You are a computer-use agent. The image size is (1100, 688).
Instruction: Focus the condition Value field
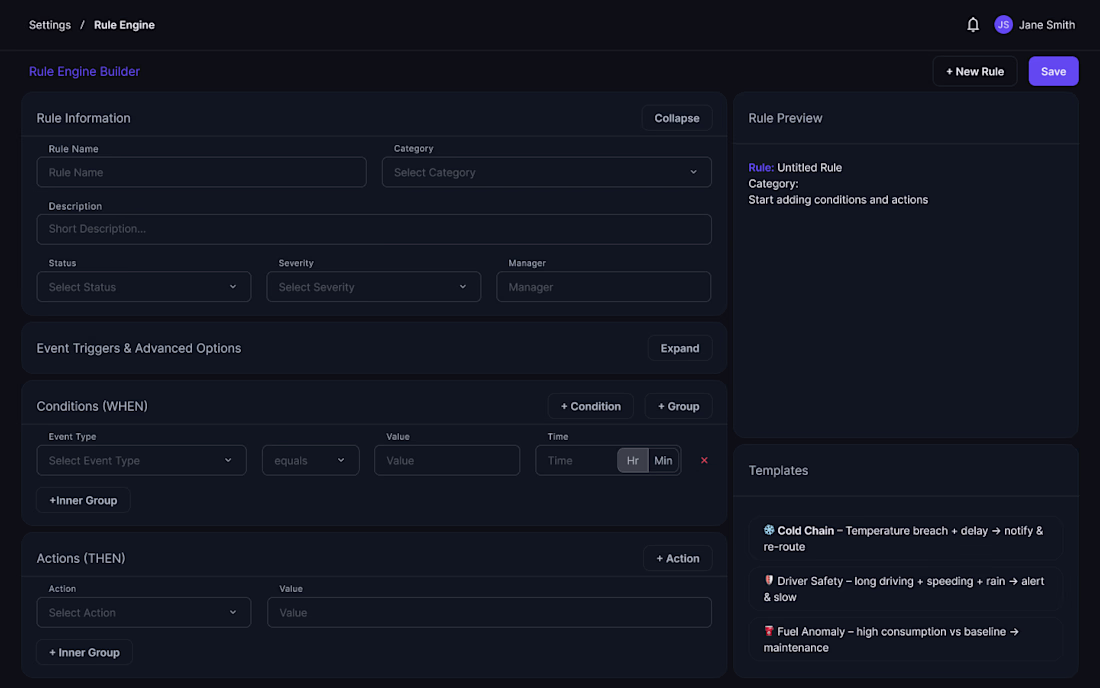click(447, 460)
